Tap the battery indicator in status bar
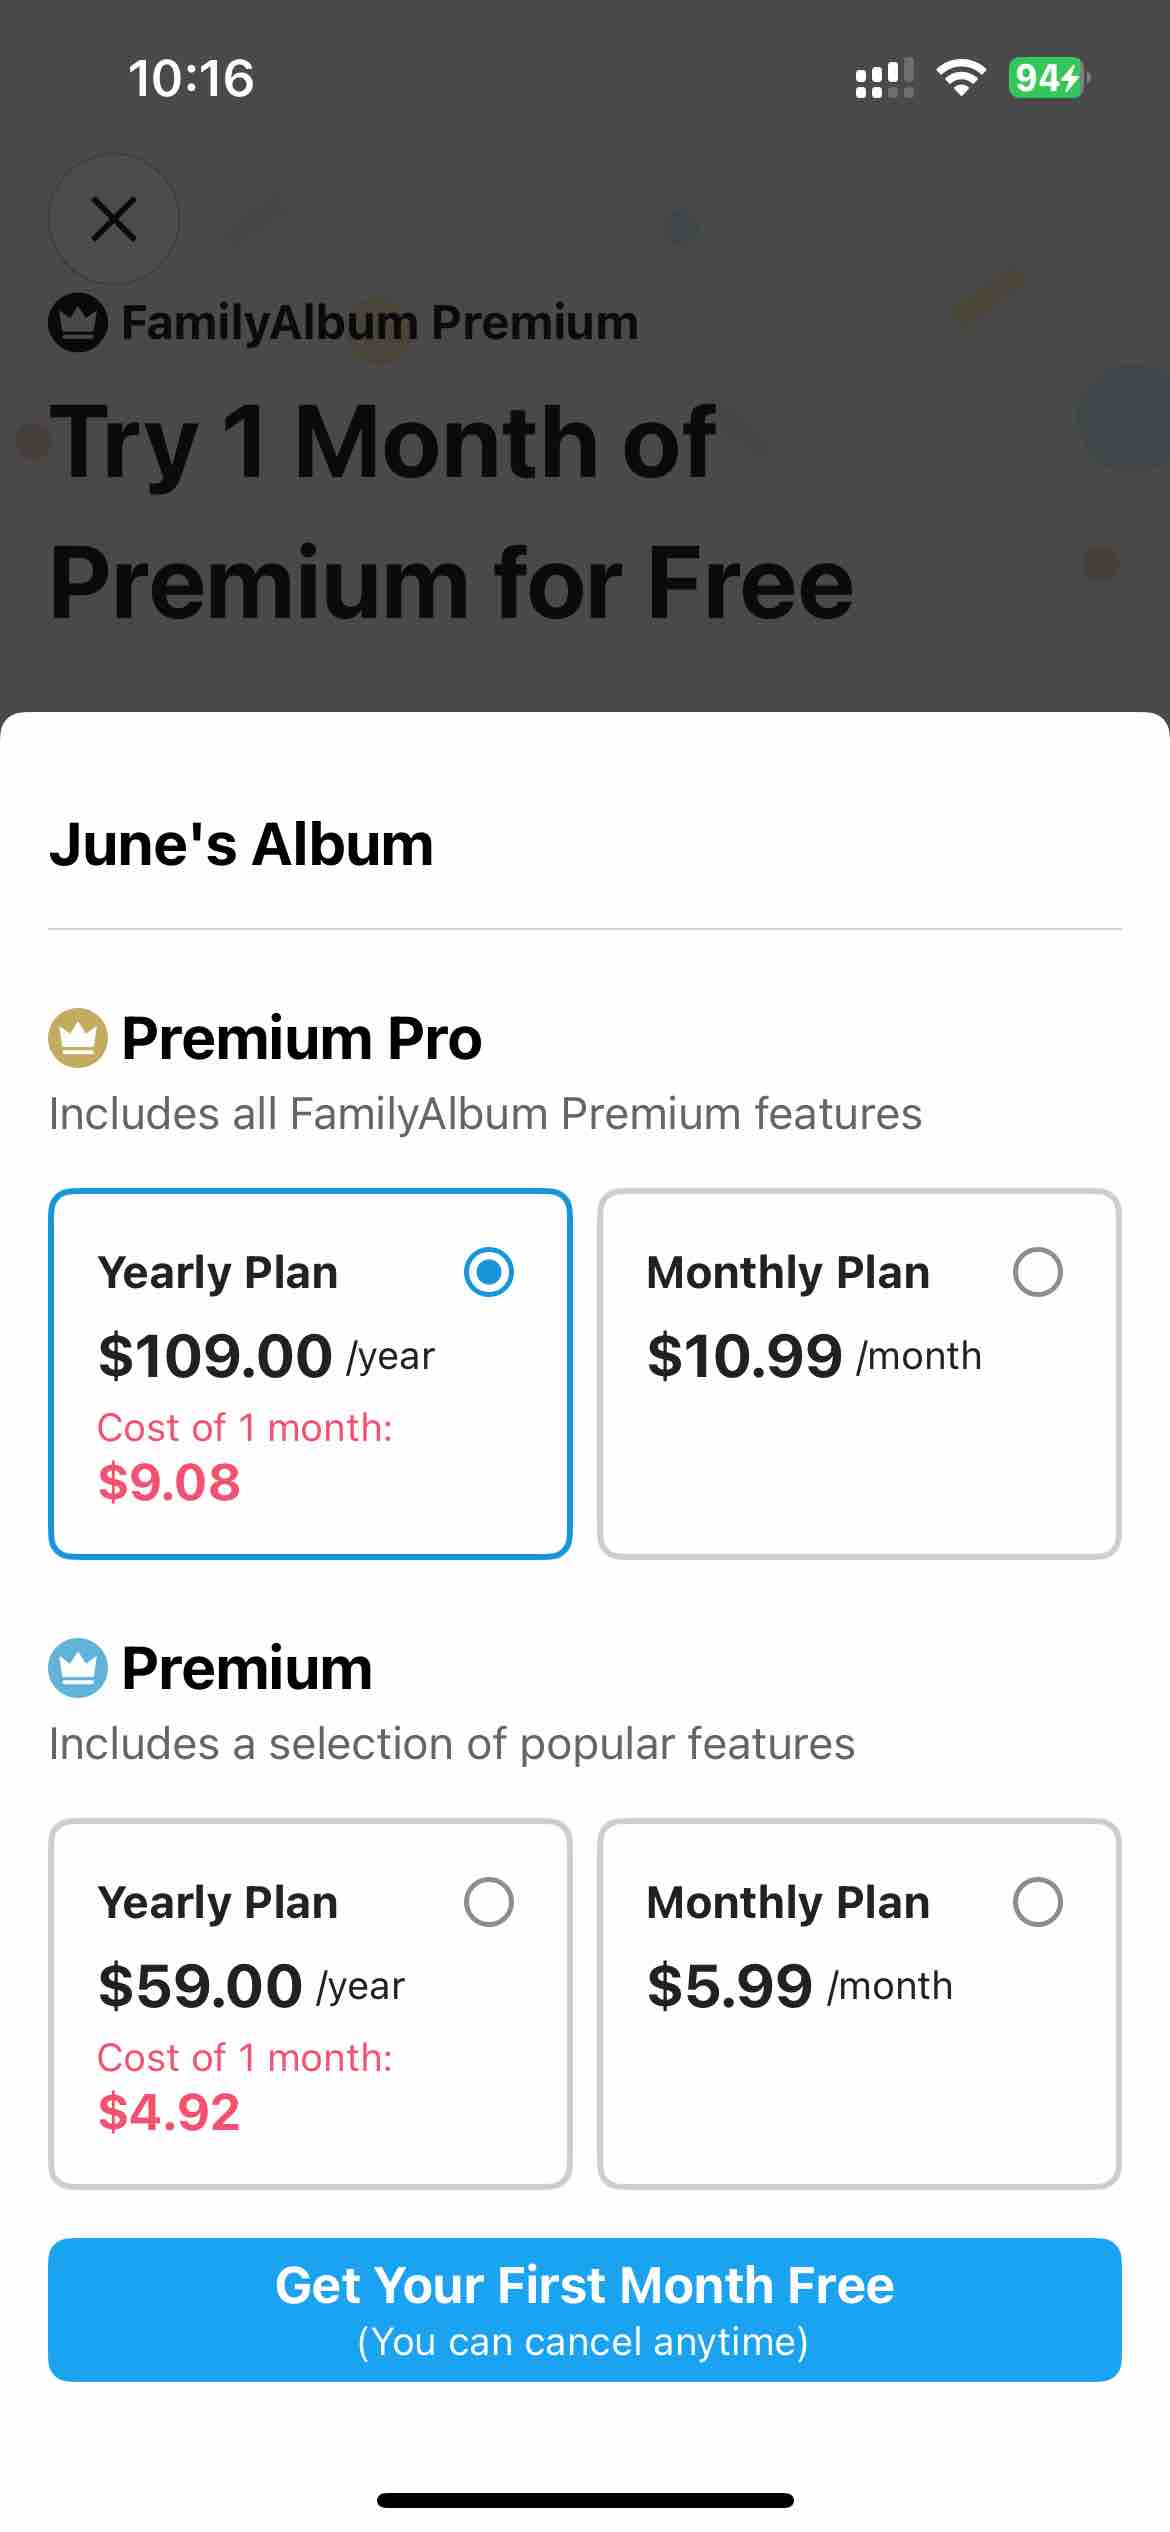1170x2532 pixels. [x=1049, y=78]
